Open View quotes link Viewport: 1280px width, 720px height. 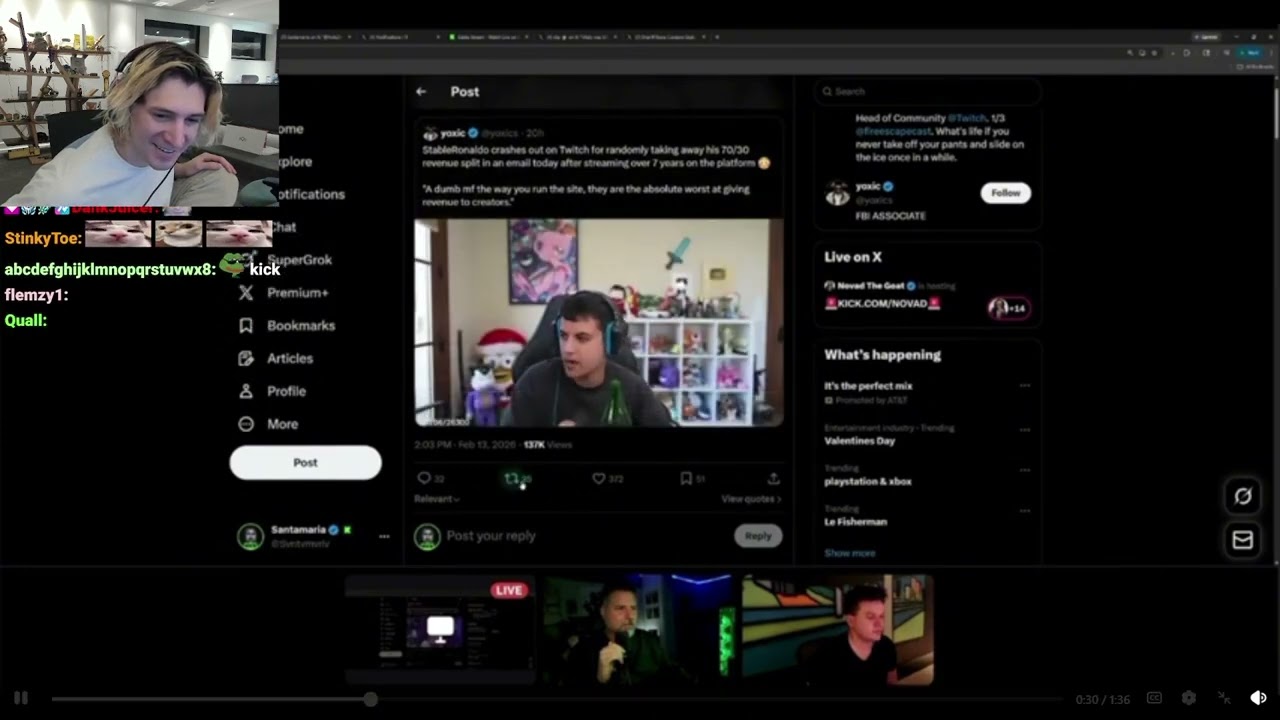pyautogui.click(x=751, y=498)
